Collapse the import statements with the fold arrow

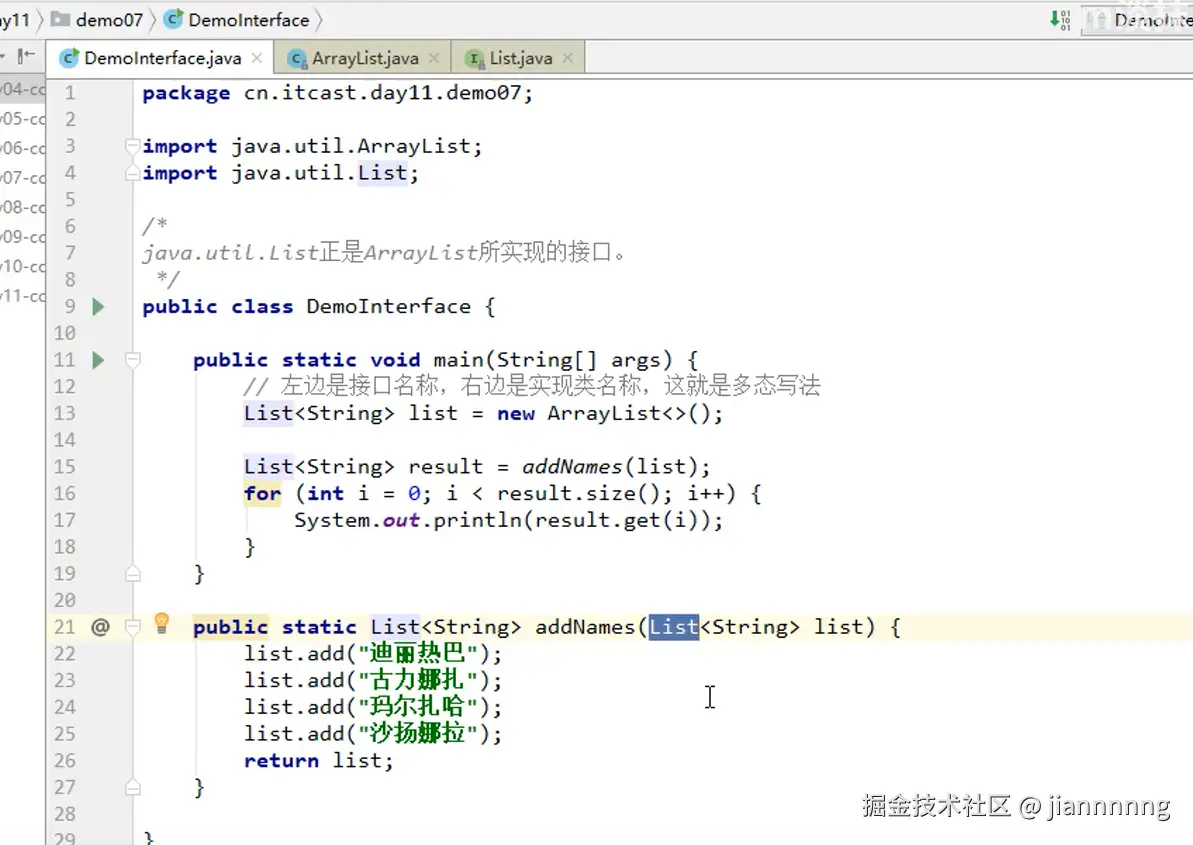pos(131,146)
